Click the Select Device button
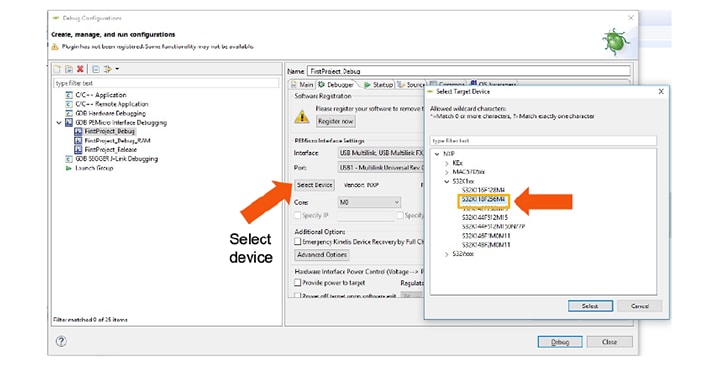Screen dimensions: 720x365 (x=315, y=185)
